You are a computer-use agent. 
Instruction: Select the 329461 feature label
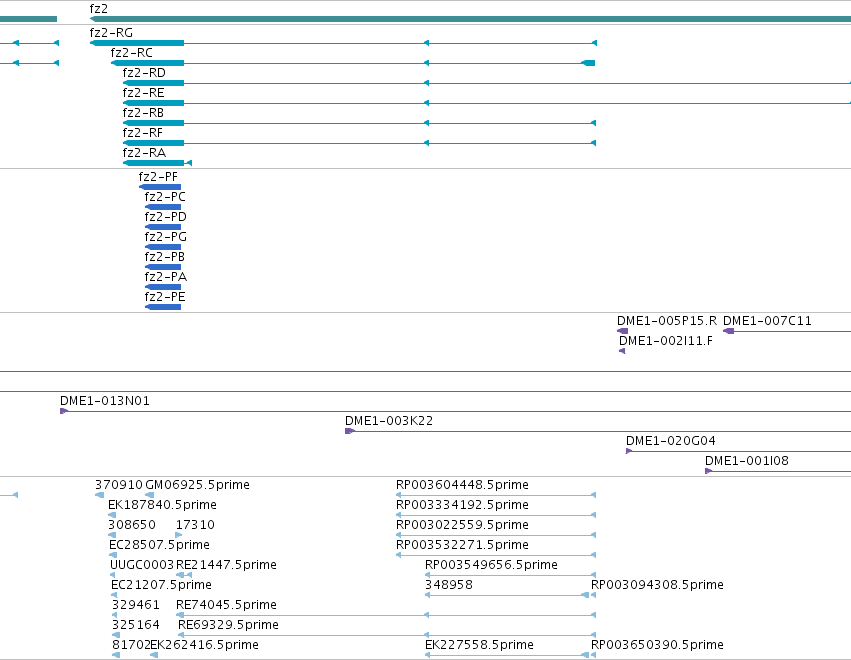coord(136,605)
